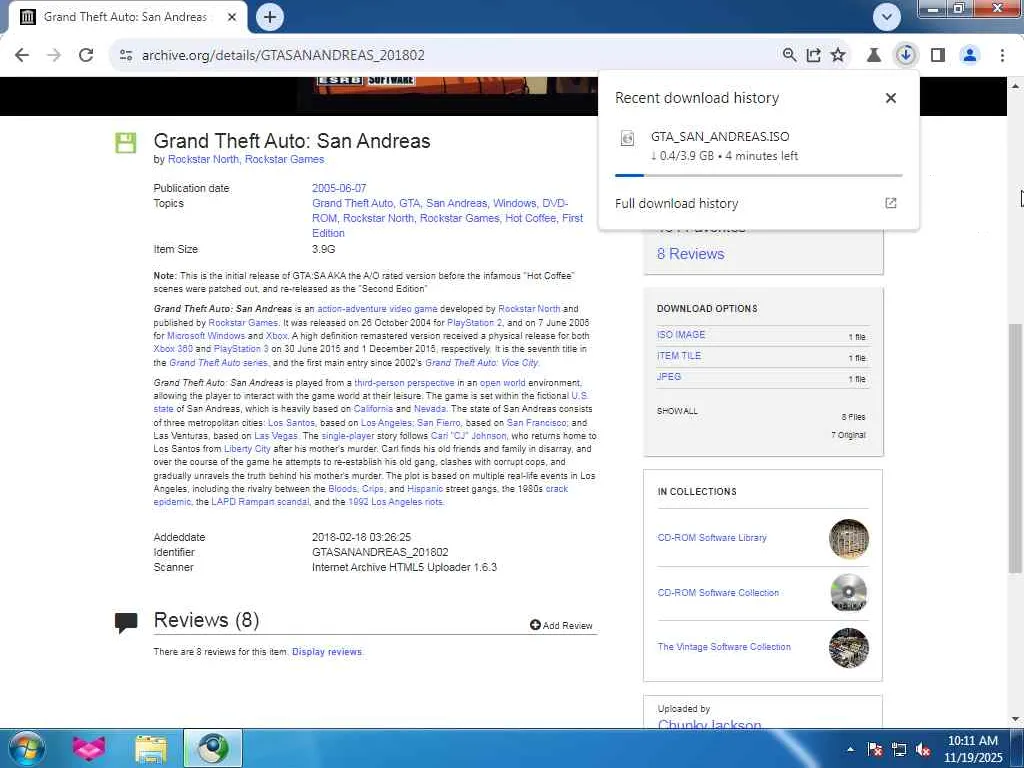
Task: Open Windows Explorer folder in taskbar
Action: (x=151, y=749)
